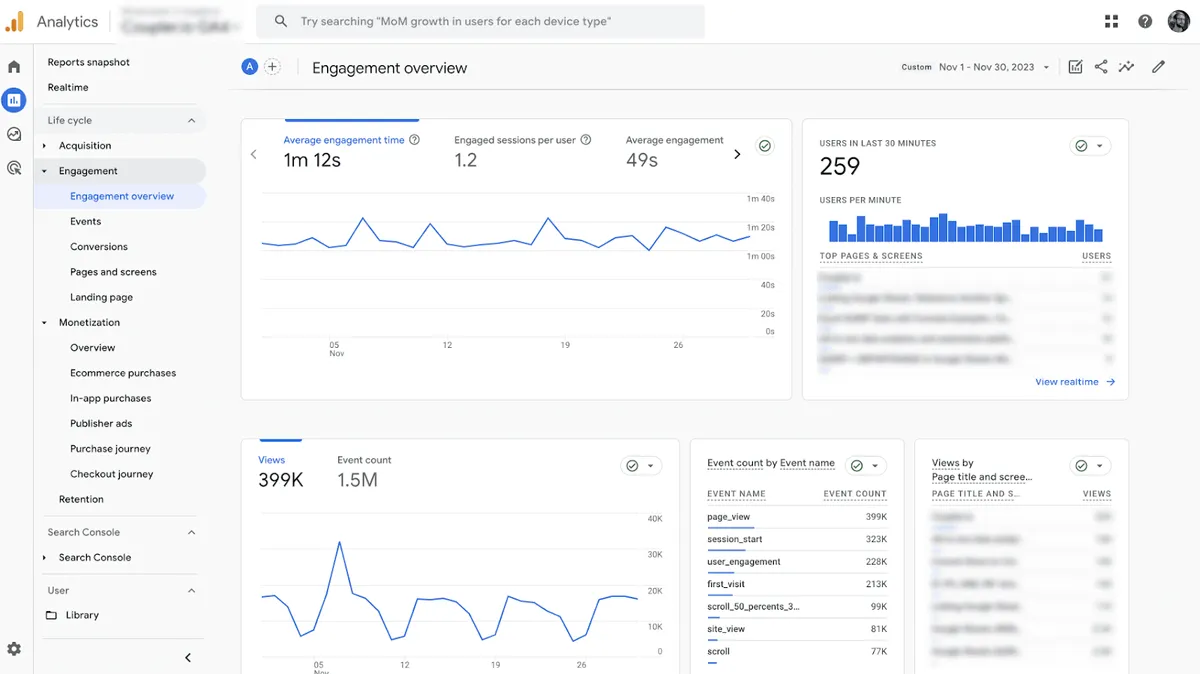
Task: Click info icon beside Engaged sessions per user
Action: [586, 140]
